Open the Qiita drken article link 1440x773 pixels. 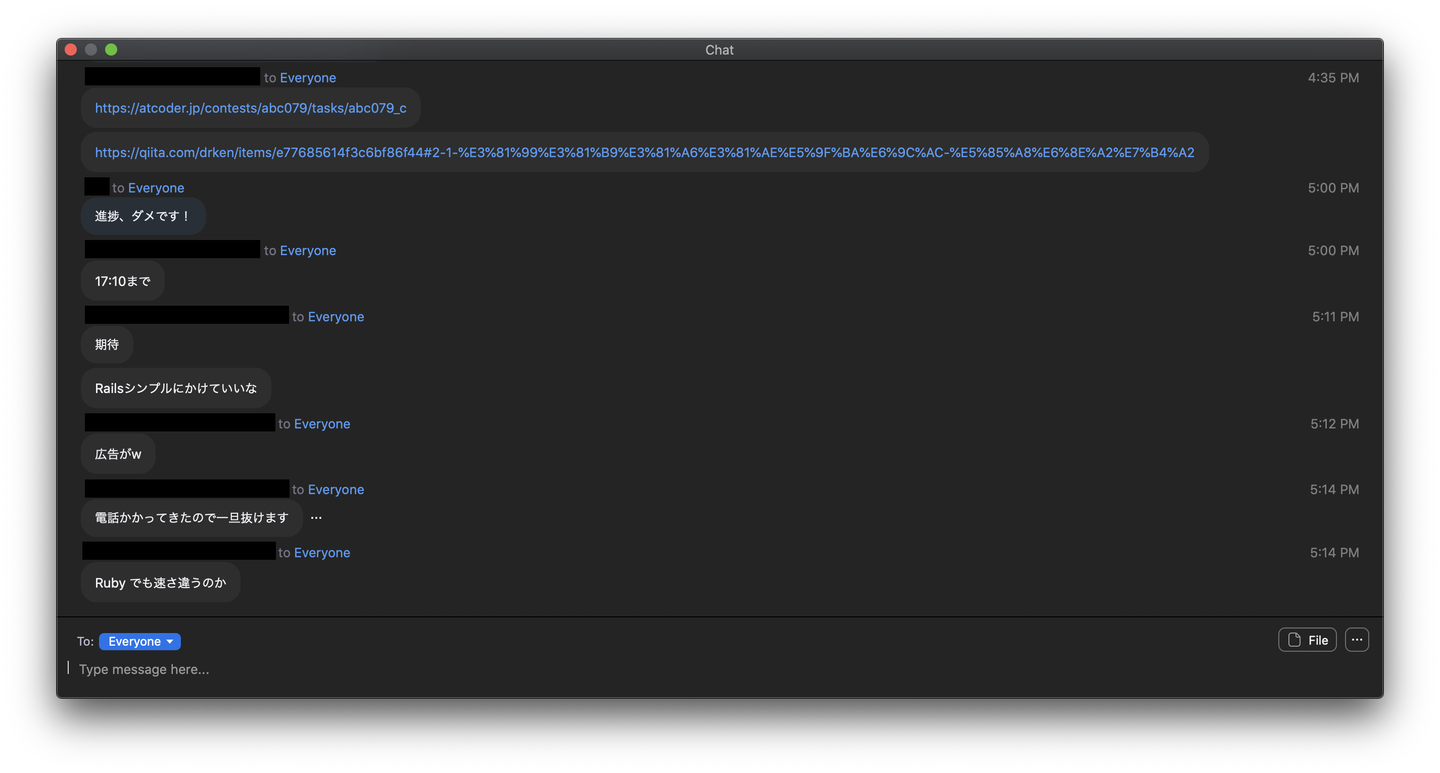pos(644,153)
